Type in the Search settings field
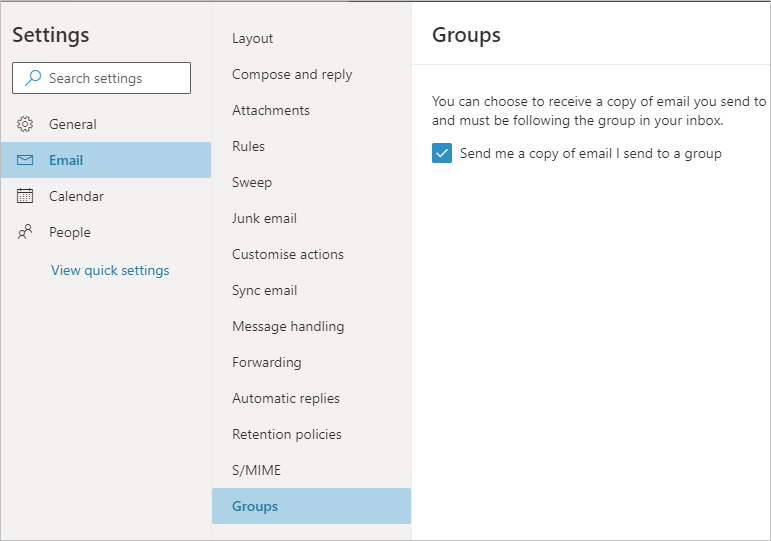Screen dimensions: 771x541 pyautogui.click(x=112, y=78)
